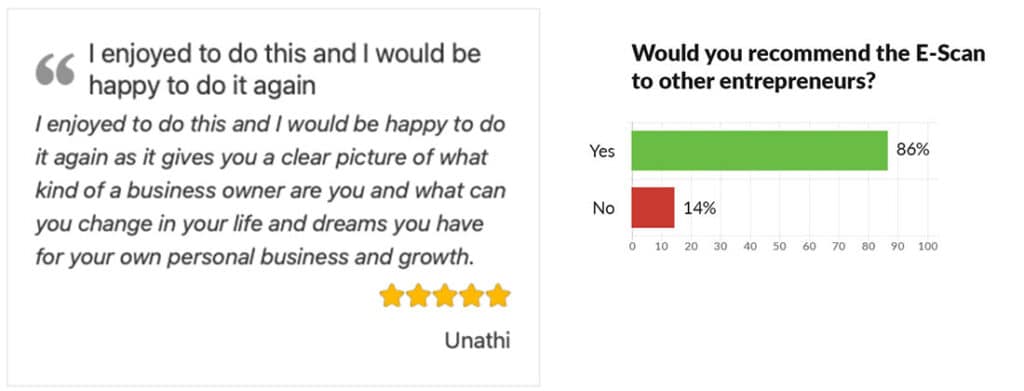The image size is (1024, 391).
Task: Click the Yes axis label
Action: pyautogui.click(x=602, y=151)
